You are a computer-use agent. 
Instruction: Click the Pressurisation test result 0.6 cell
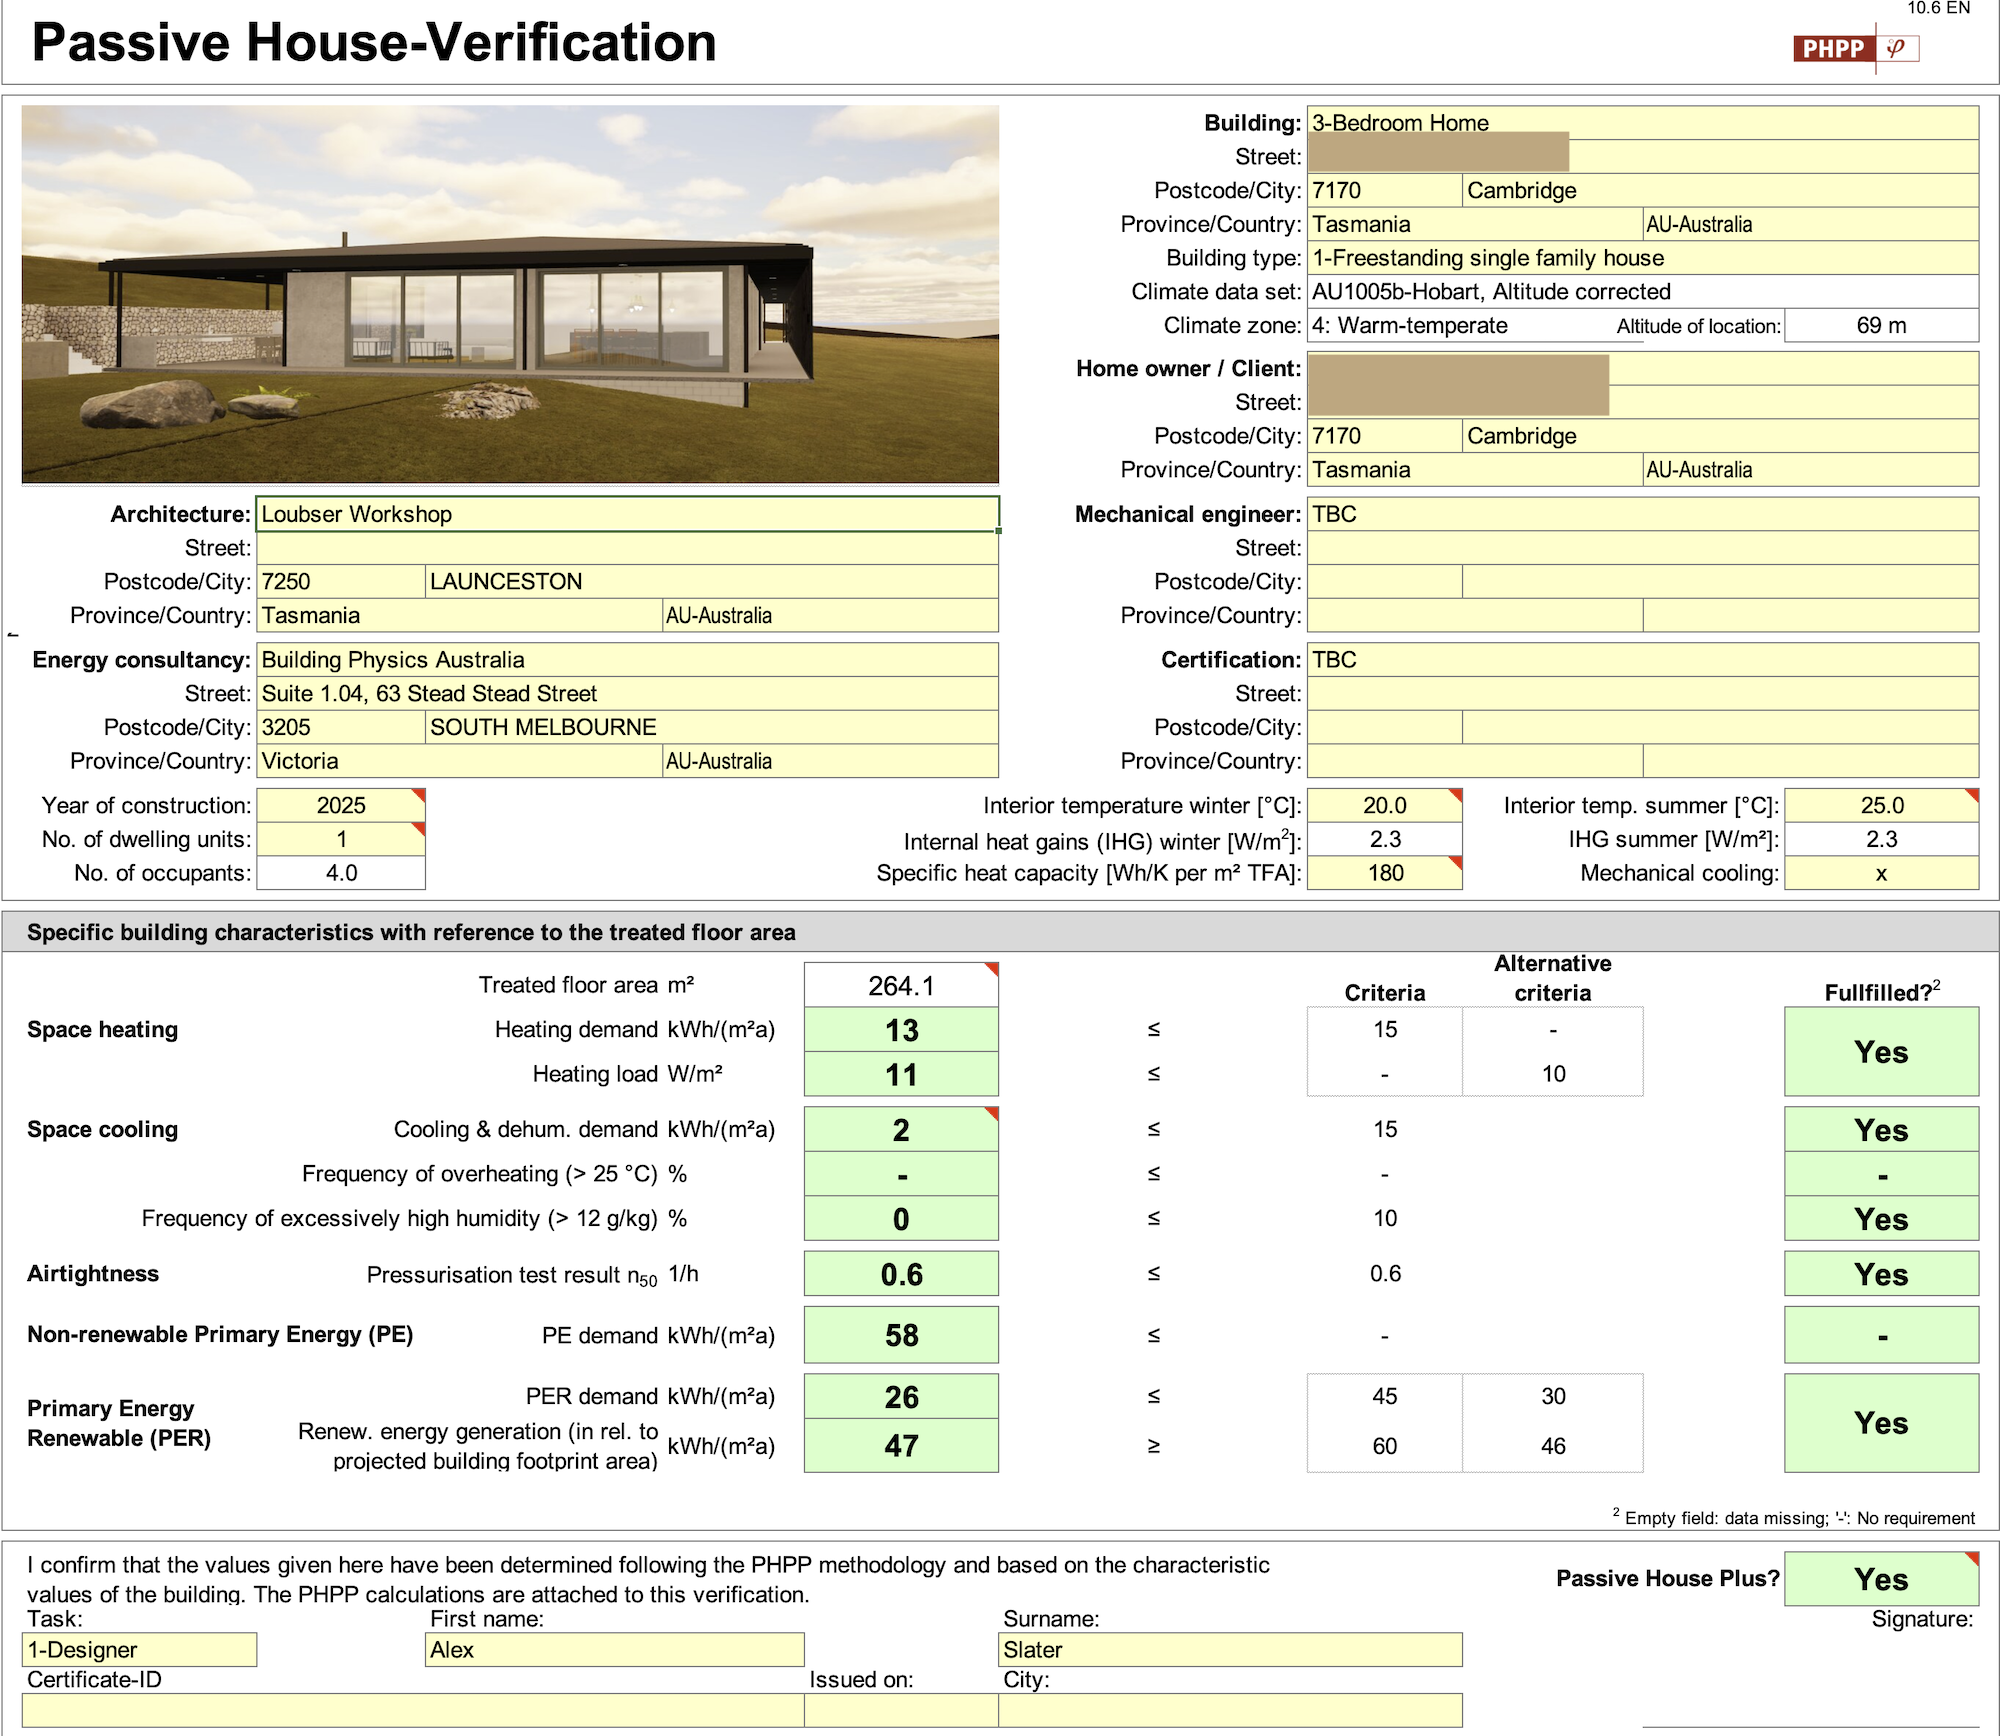[x=901, y=1275]
